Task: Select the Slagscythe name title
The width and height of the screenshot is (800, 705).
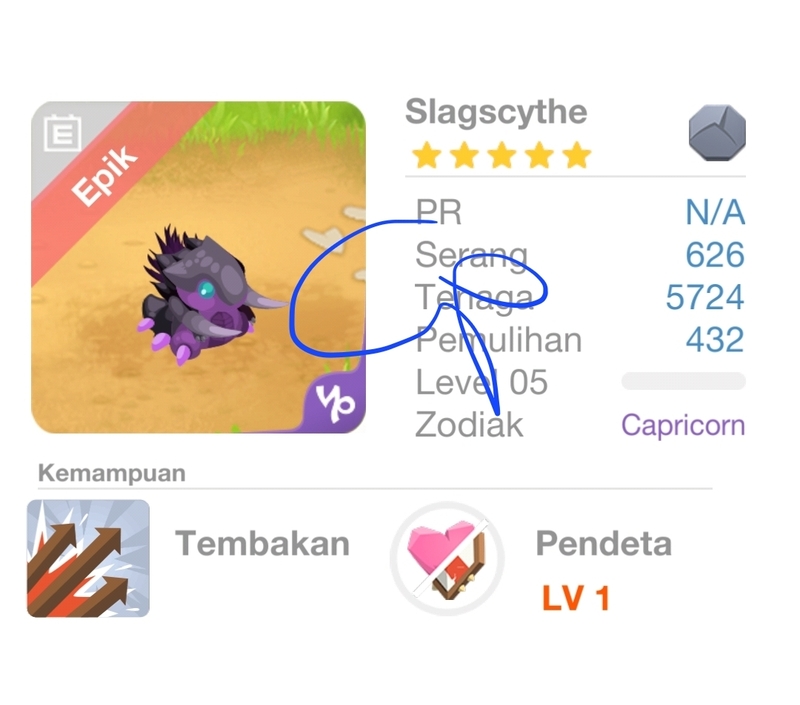Action: click(x=496, y=112)
